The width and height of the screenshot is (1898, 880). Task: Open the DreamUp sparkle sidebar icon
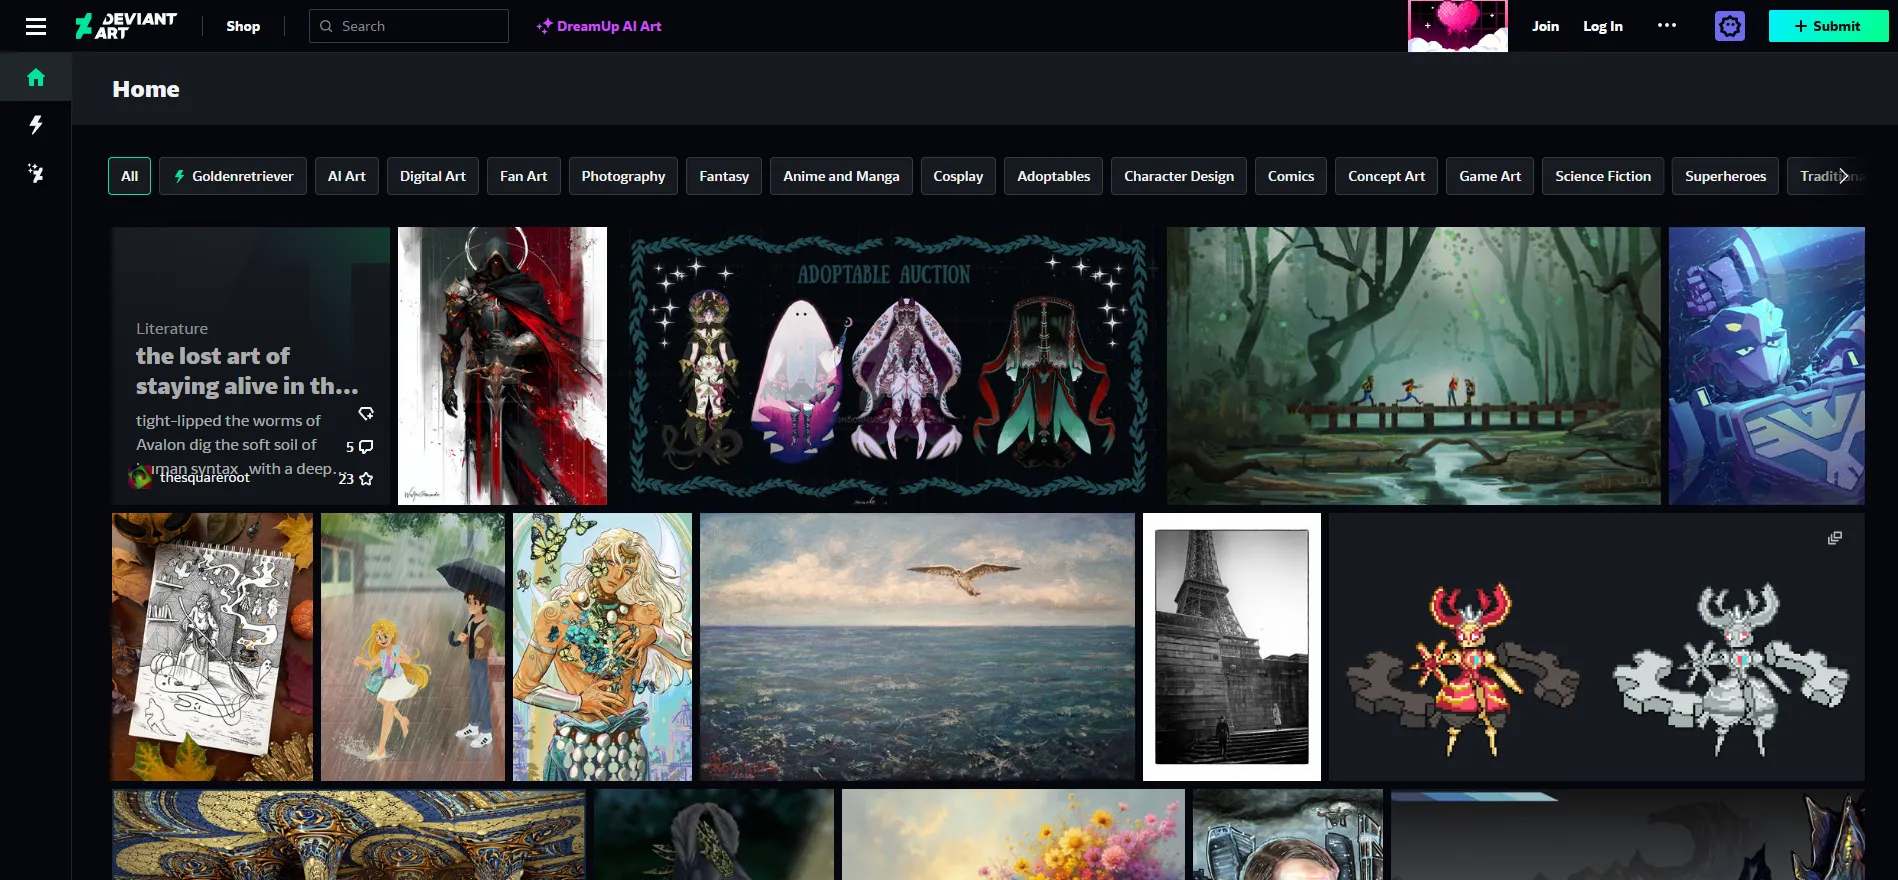(x=36, y=174)
